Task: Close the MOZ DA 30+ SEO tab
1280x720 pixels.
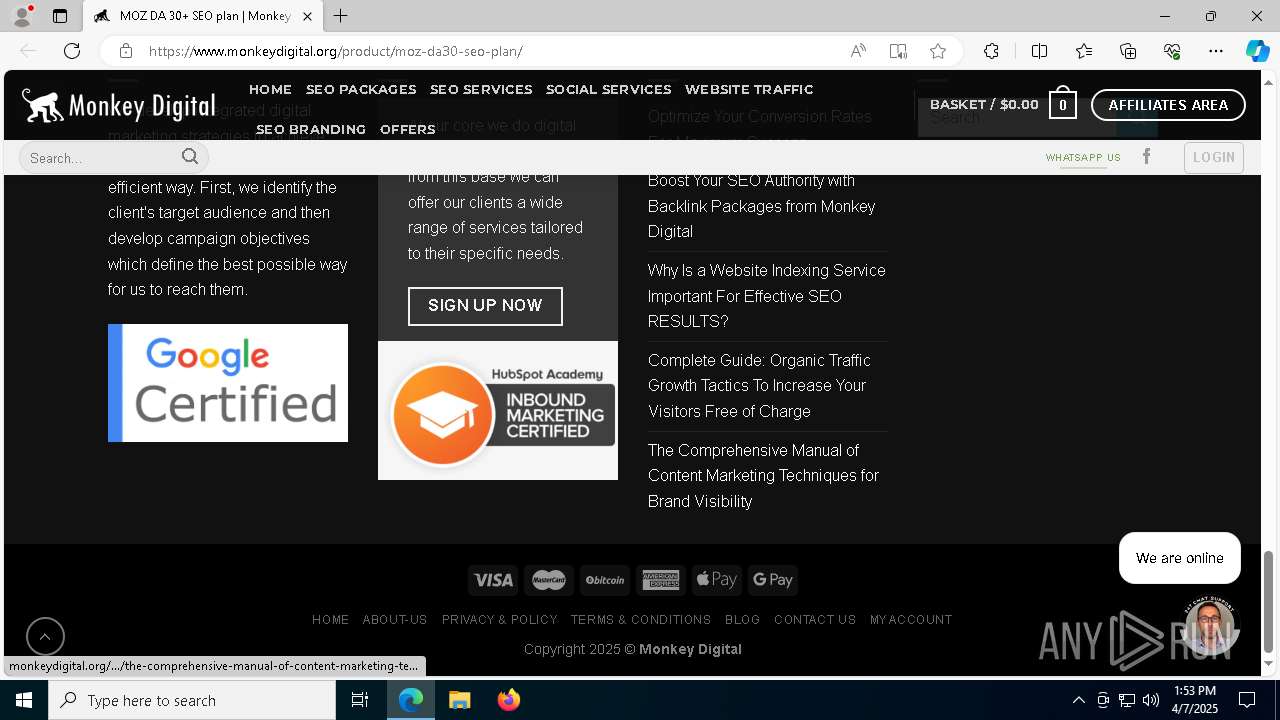Action: 307,16
